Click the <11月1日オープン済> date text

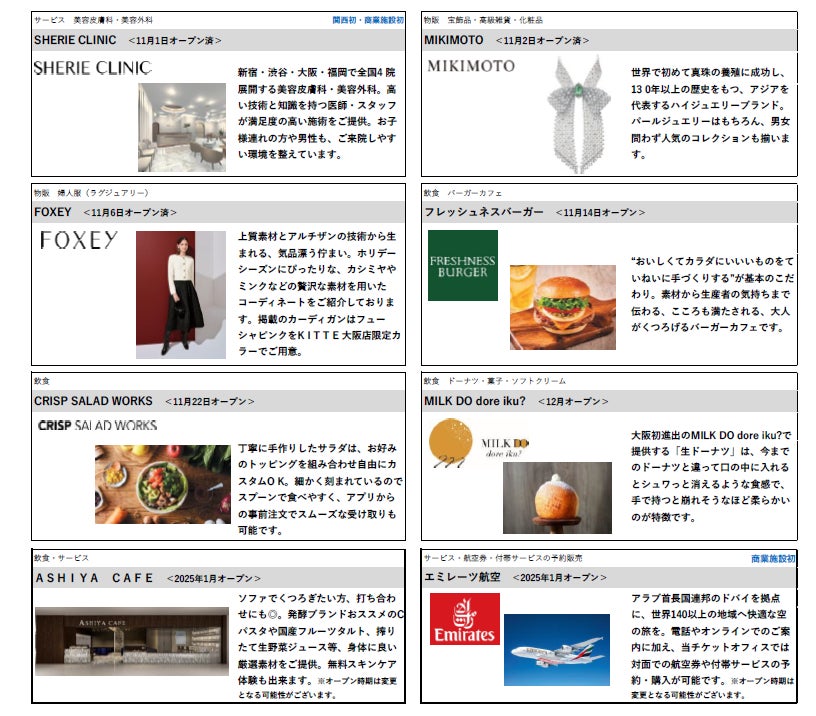(x=175, y=41)
